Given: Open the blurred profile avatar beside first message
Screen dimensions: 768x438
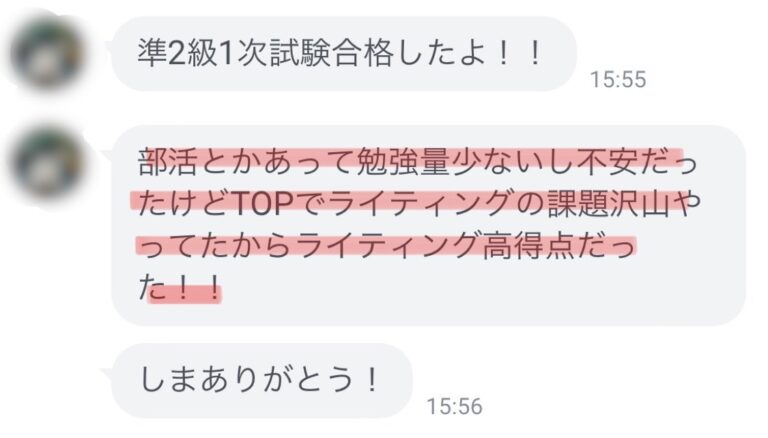Looking at the screenshot, I should (x=48, y=53).
